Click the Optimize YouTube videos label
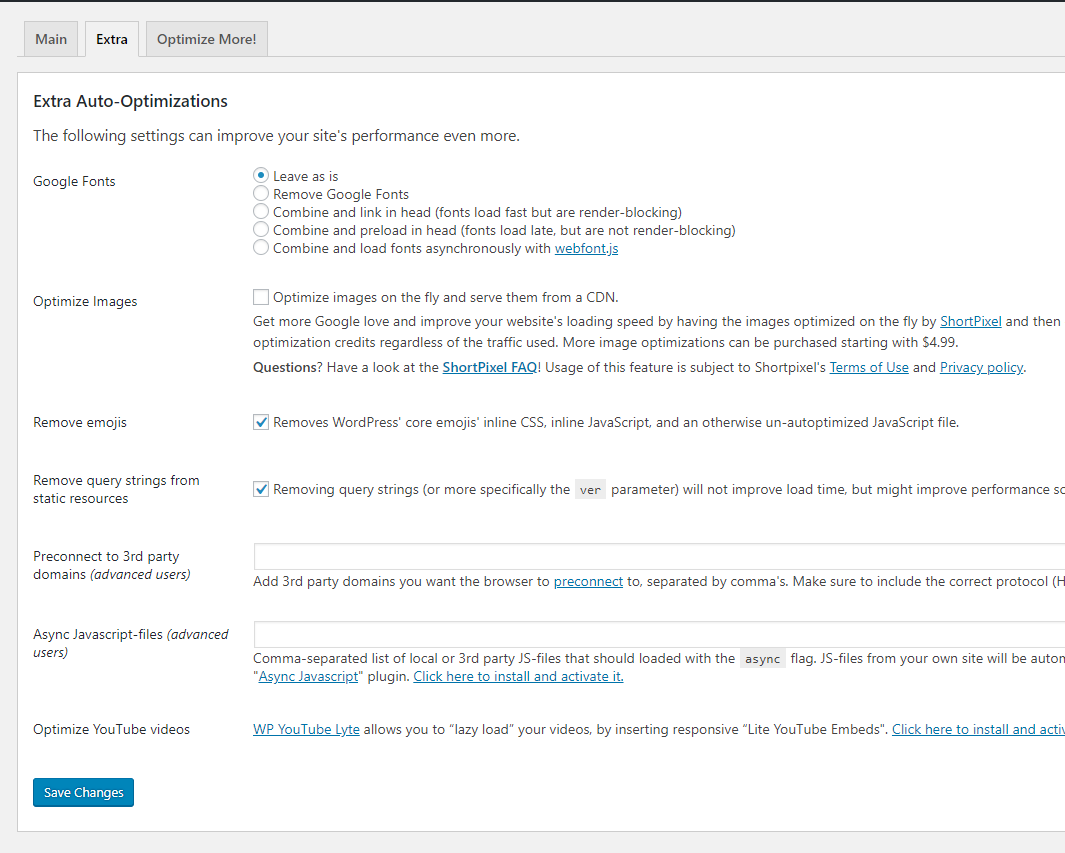 (x=111, y=729)
